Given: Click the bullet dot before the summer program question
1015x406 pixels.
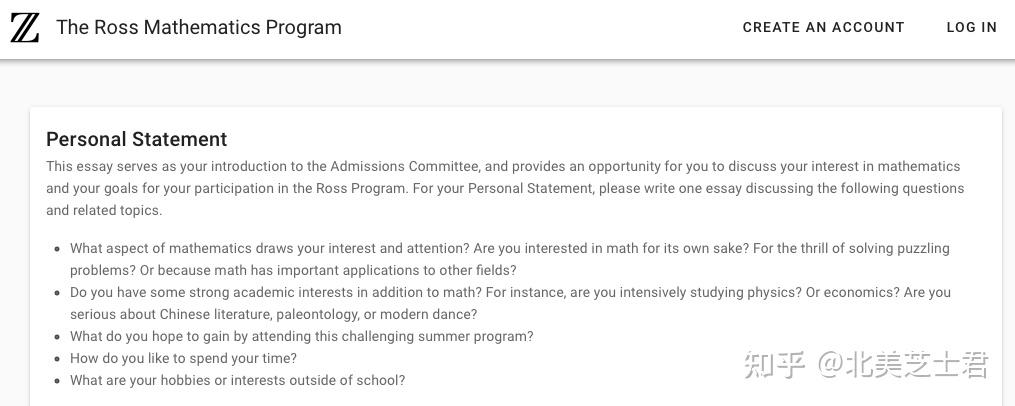Looking at the screenshot, I should [58, 337].
